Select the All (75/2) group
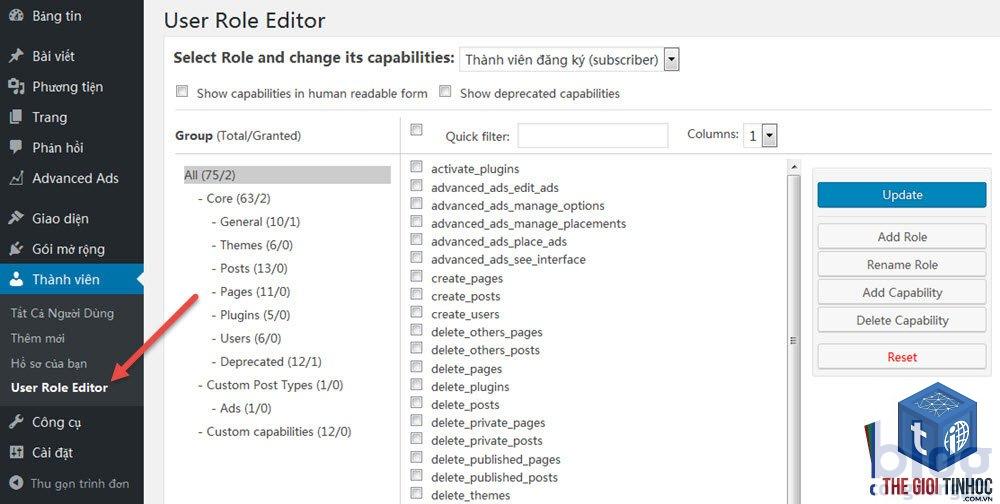 point(287,175)
